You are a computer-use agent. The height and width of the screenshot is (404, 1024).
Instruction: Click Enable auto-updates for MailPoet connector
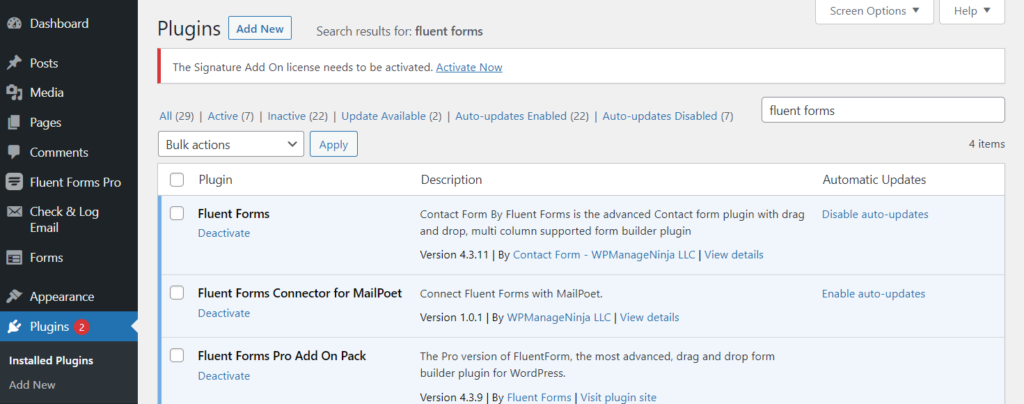point(873,294)
